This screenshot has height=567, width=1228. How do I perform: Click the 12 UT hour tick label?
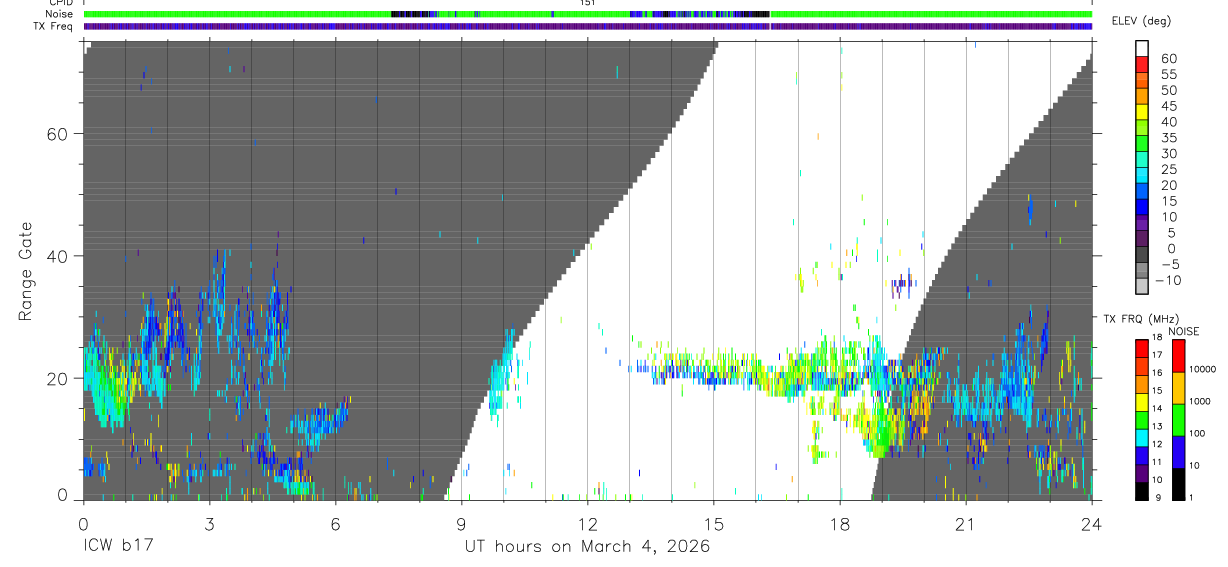coord(587,523)
